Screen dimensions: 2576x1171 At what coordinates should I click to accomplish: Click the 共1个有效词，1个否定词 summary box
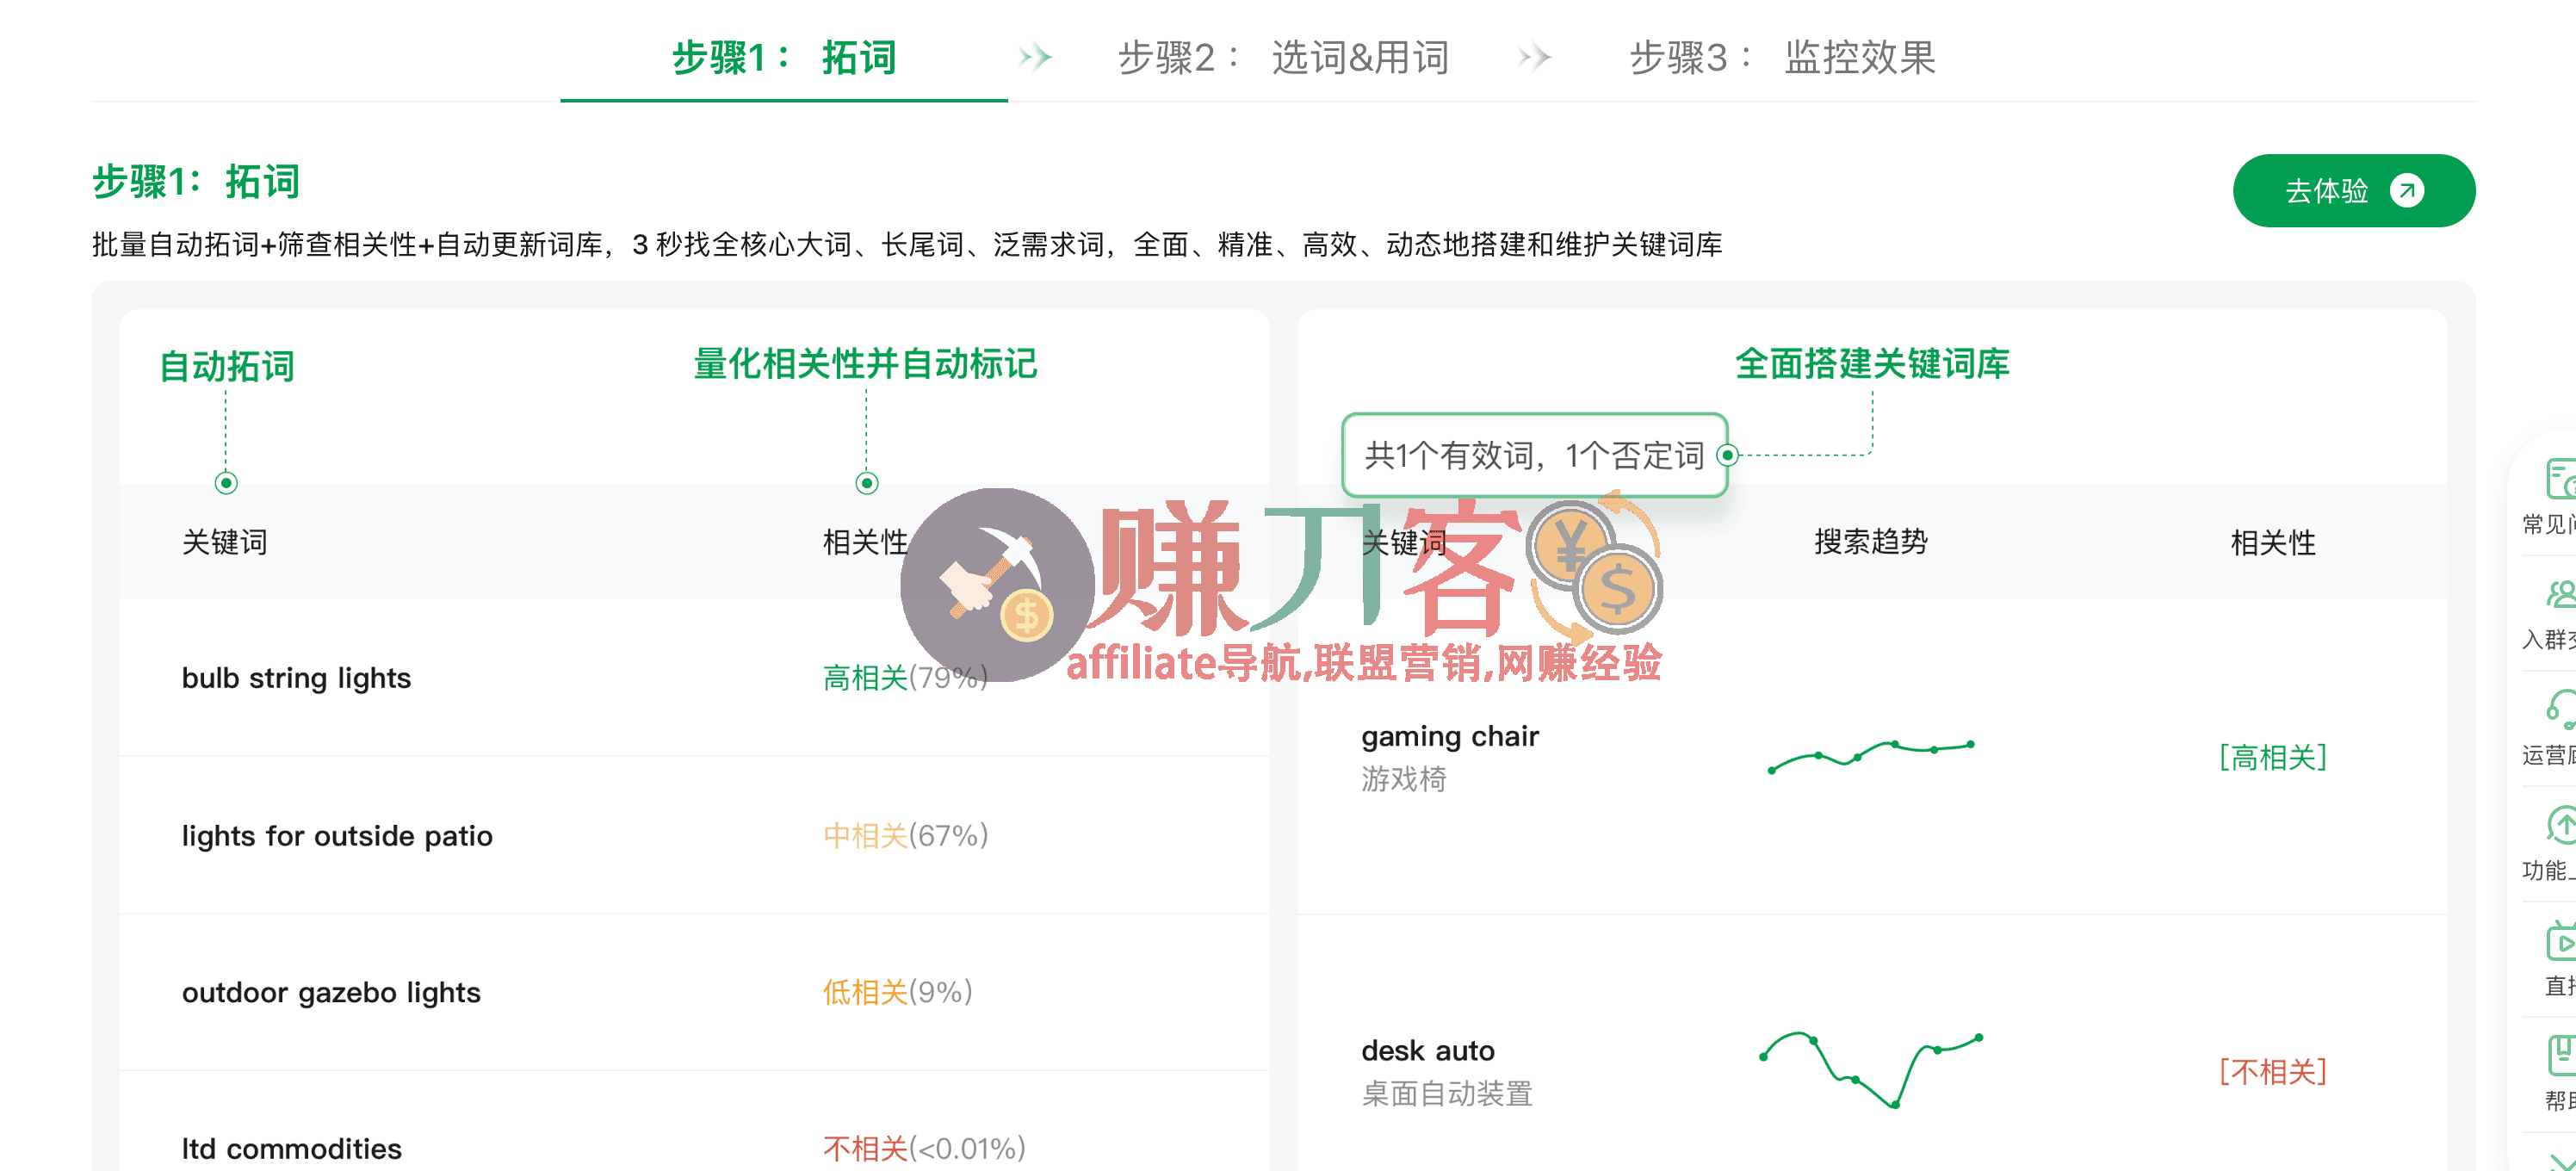click(1534, 455)
